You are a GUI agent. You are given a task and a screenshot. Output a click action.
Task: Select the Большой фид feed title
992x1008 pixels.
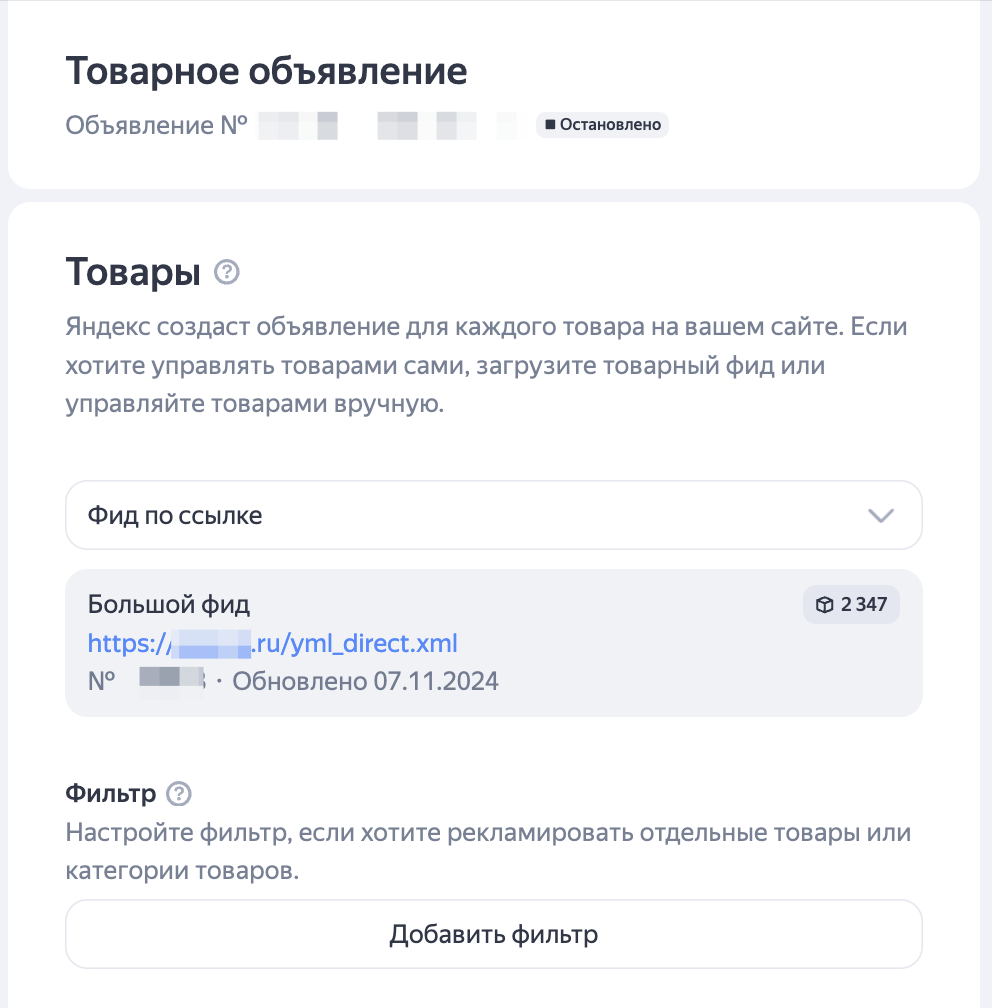pyautogui.click(x=168, y=604)
